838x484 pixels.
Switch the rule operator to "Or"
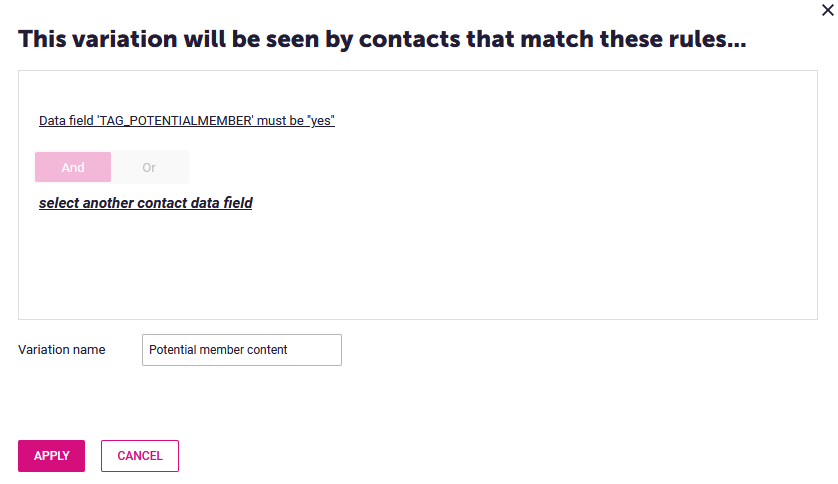pos(149,167)
